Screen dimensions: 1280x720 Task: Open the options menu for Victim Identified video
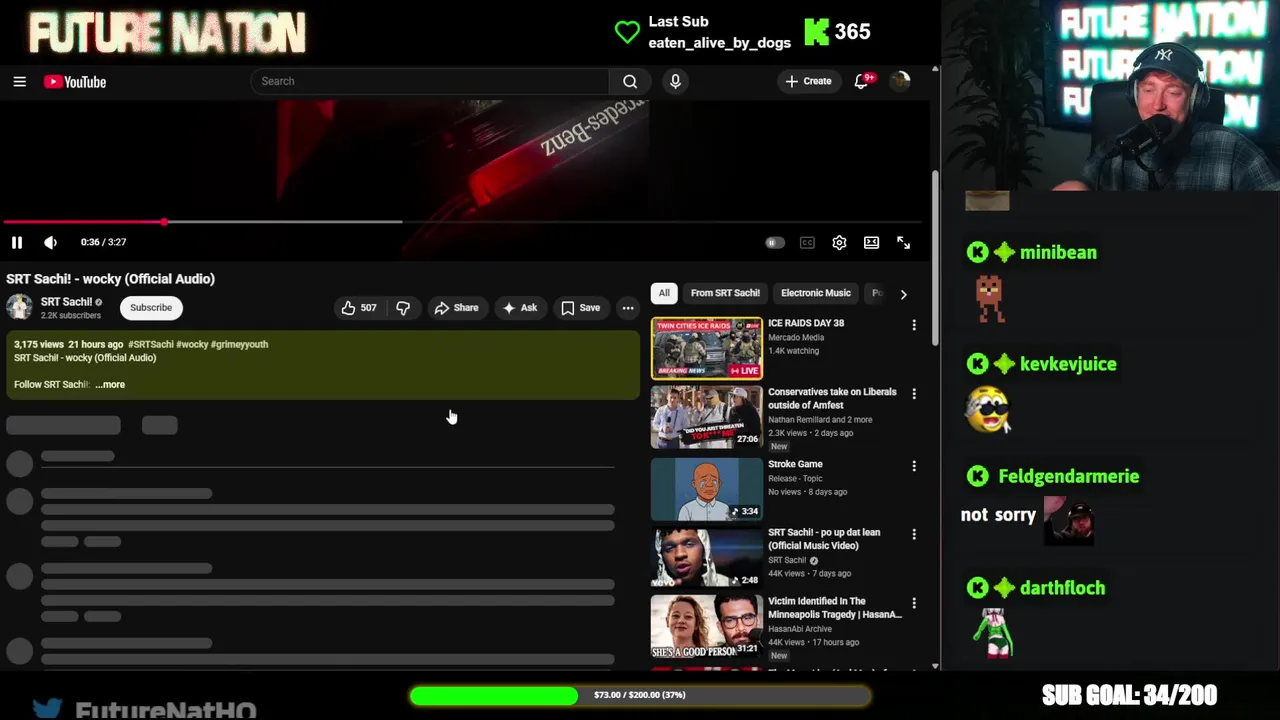pyautogui.click(x=914, y=604)
